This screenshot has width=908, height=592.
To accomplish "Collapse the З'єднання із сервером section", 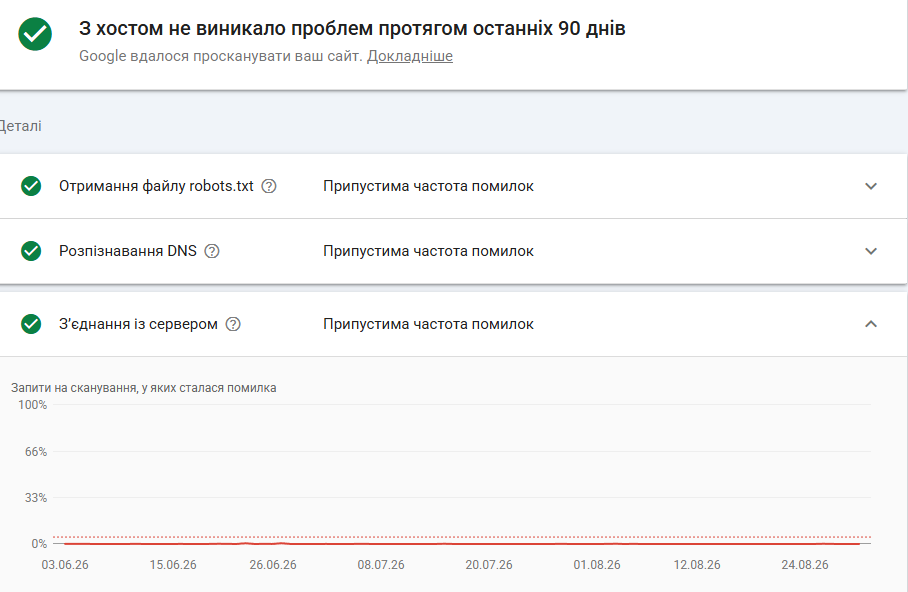I will pyautogui.click(x=871, y=324).
